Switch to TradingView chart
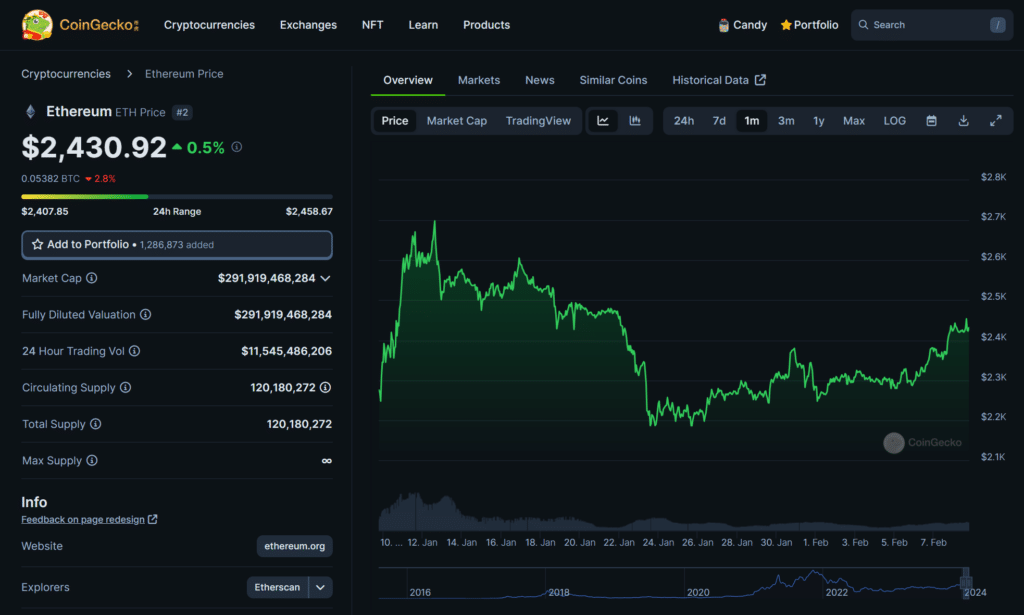The image size is (1024, 615). click(538, 121)
